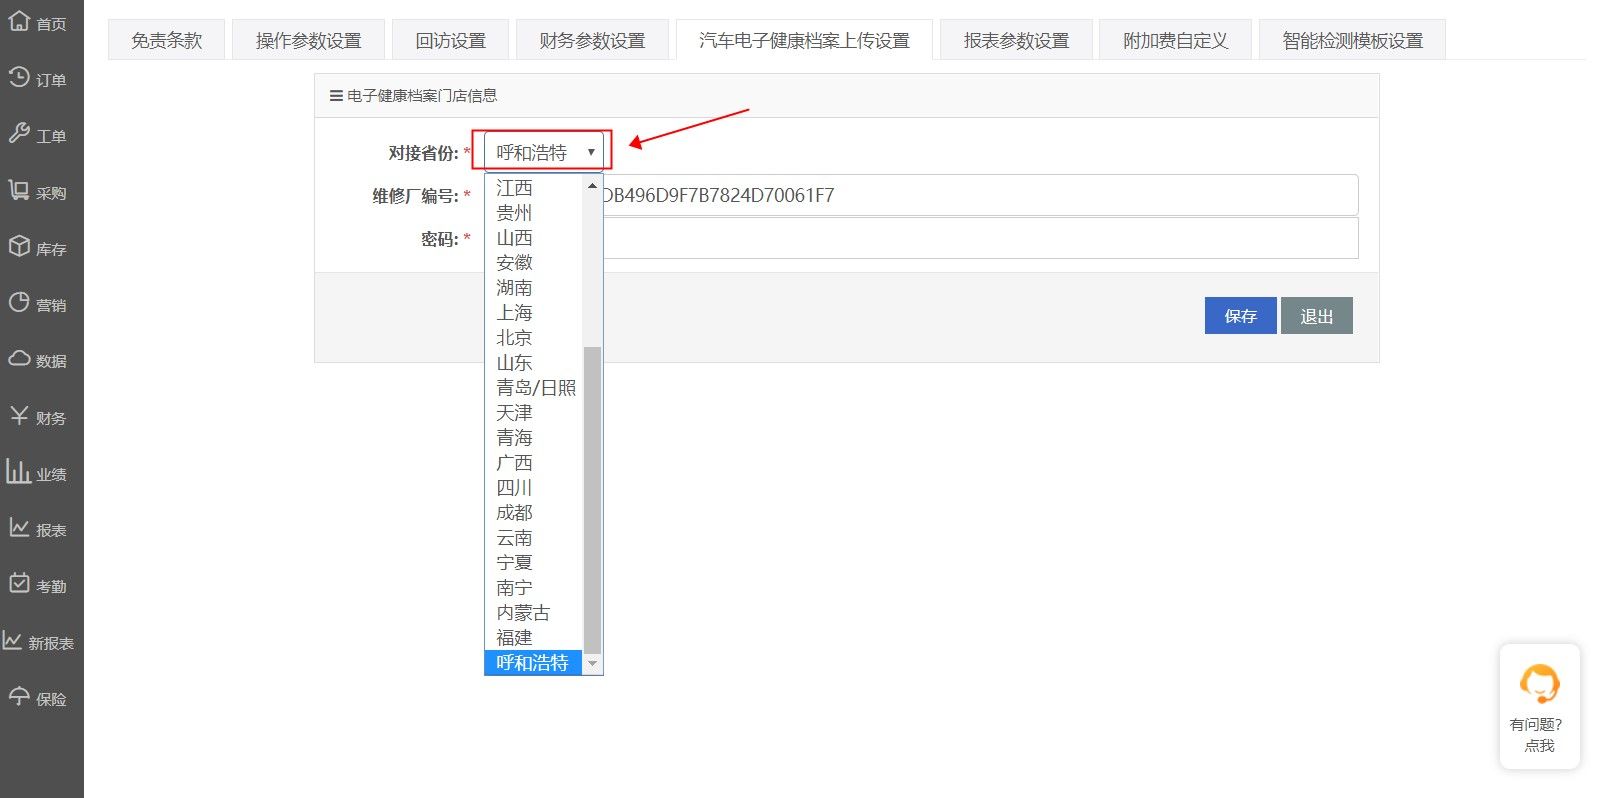Open the 业绩 performance bar chart icon
The height and width of the screenshot is (798, 1601).
click(x=19, y=471)
